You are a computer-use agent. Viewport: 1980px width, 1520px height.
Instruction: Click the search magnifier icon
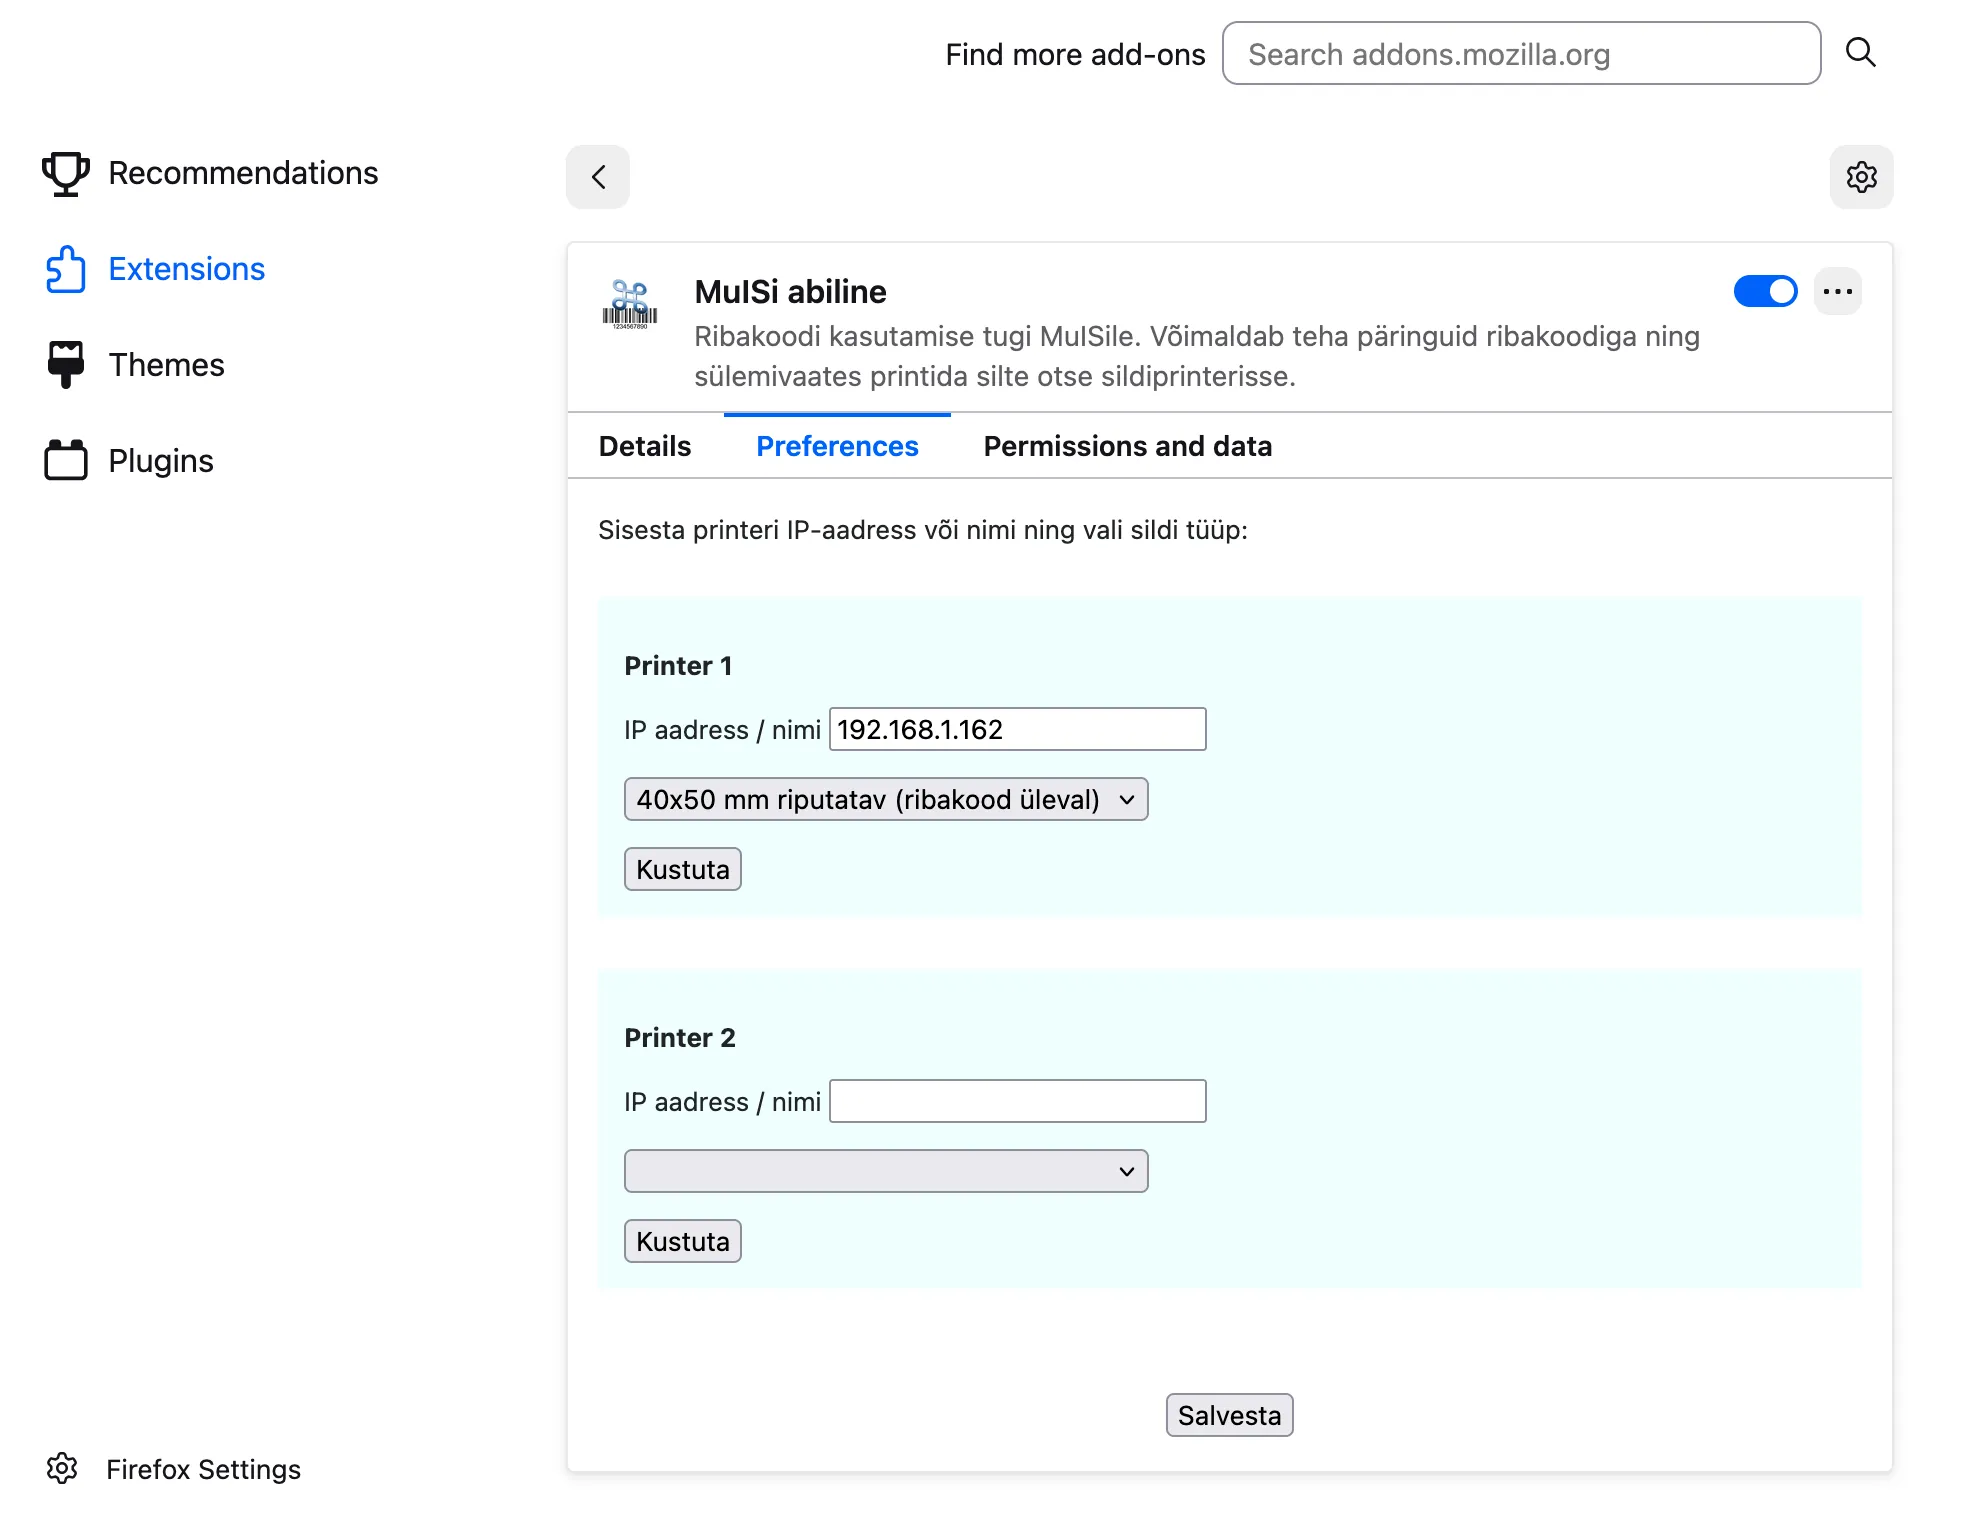pyautogui.click(x=1860, y=52)
